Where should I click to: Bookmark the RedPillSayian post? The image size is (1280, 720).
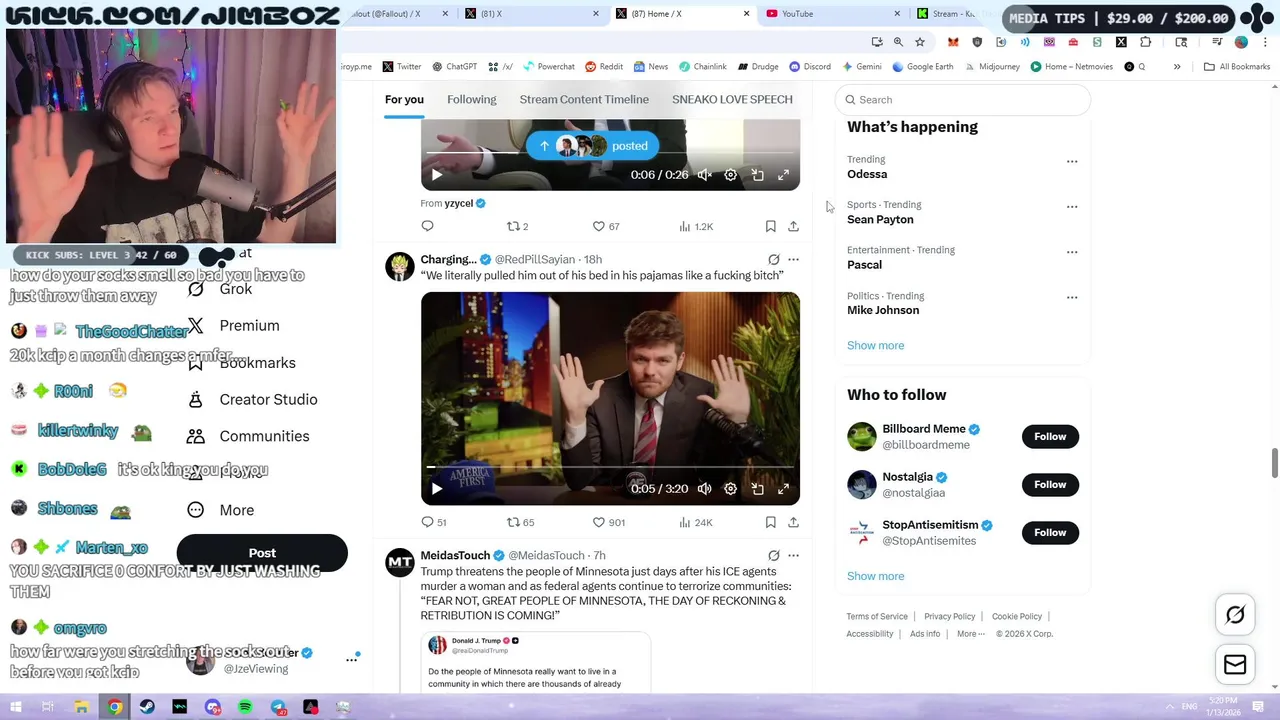770,522
